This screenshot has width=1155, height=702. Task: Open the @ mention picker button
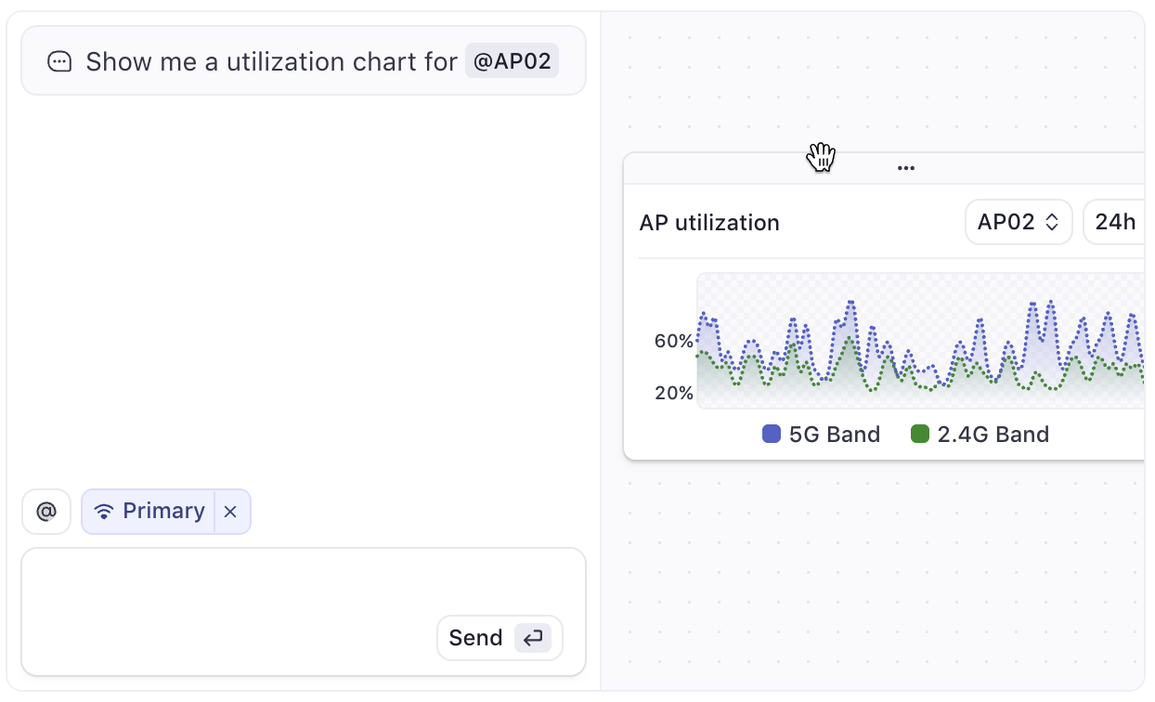pyautogui.click(x=46, y=511)
